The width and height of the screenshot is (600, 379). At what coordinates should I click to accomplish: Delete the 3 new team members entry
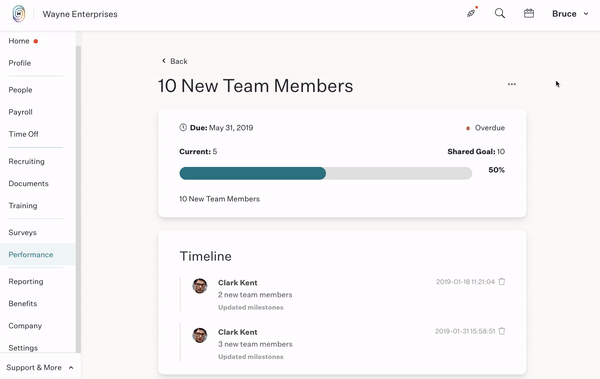click(x=502, y=331)
